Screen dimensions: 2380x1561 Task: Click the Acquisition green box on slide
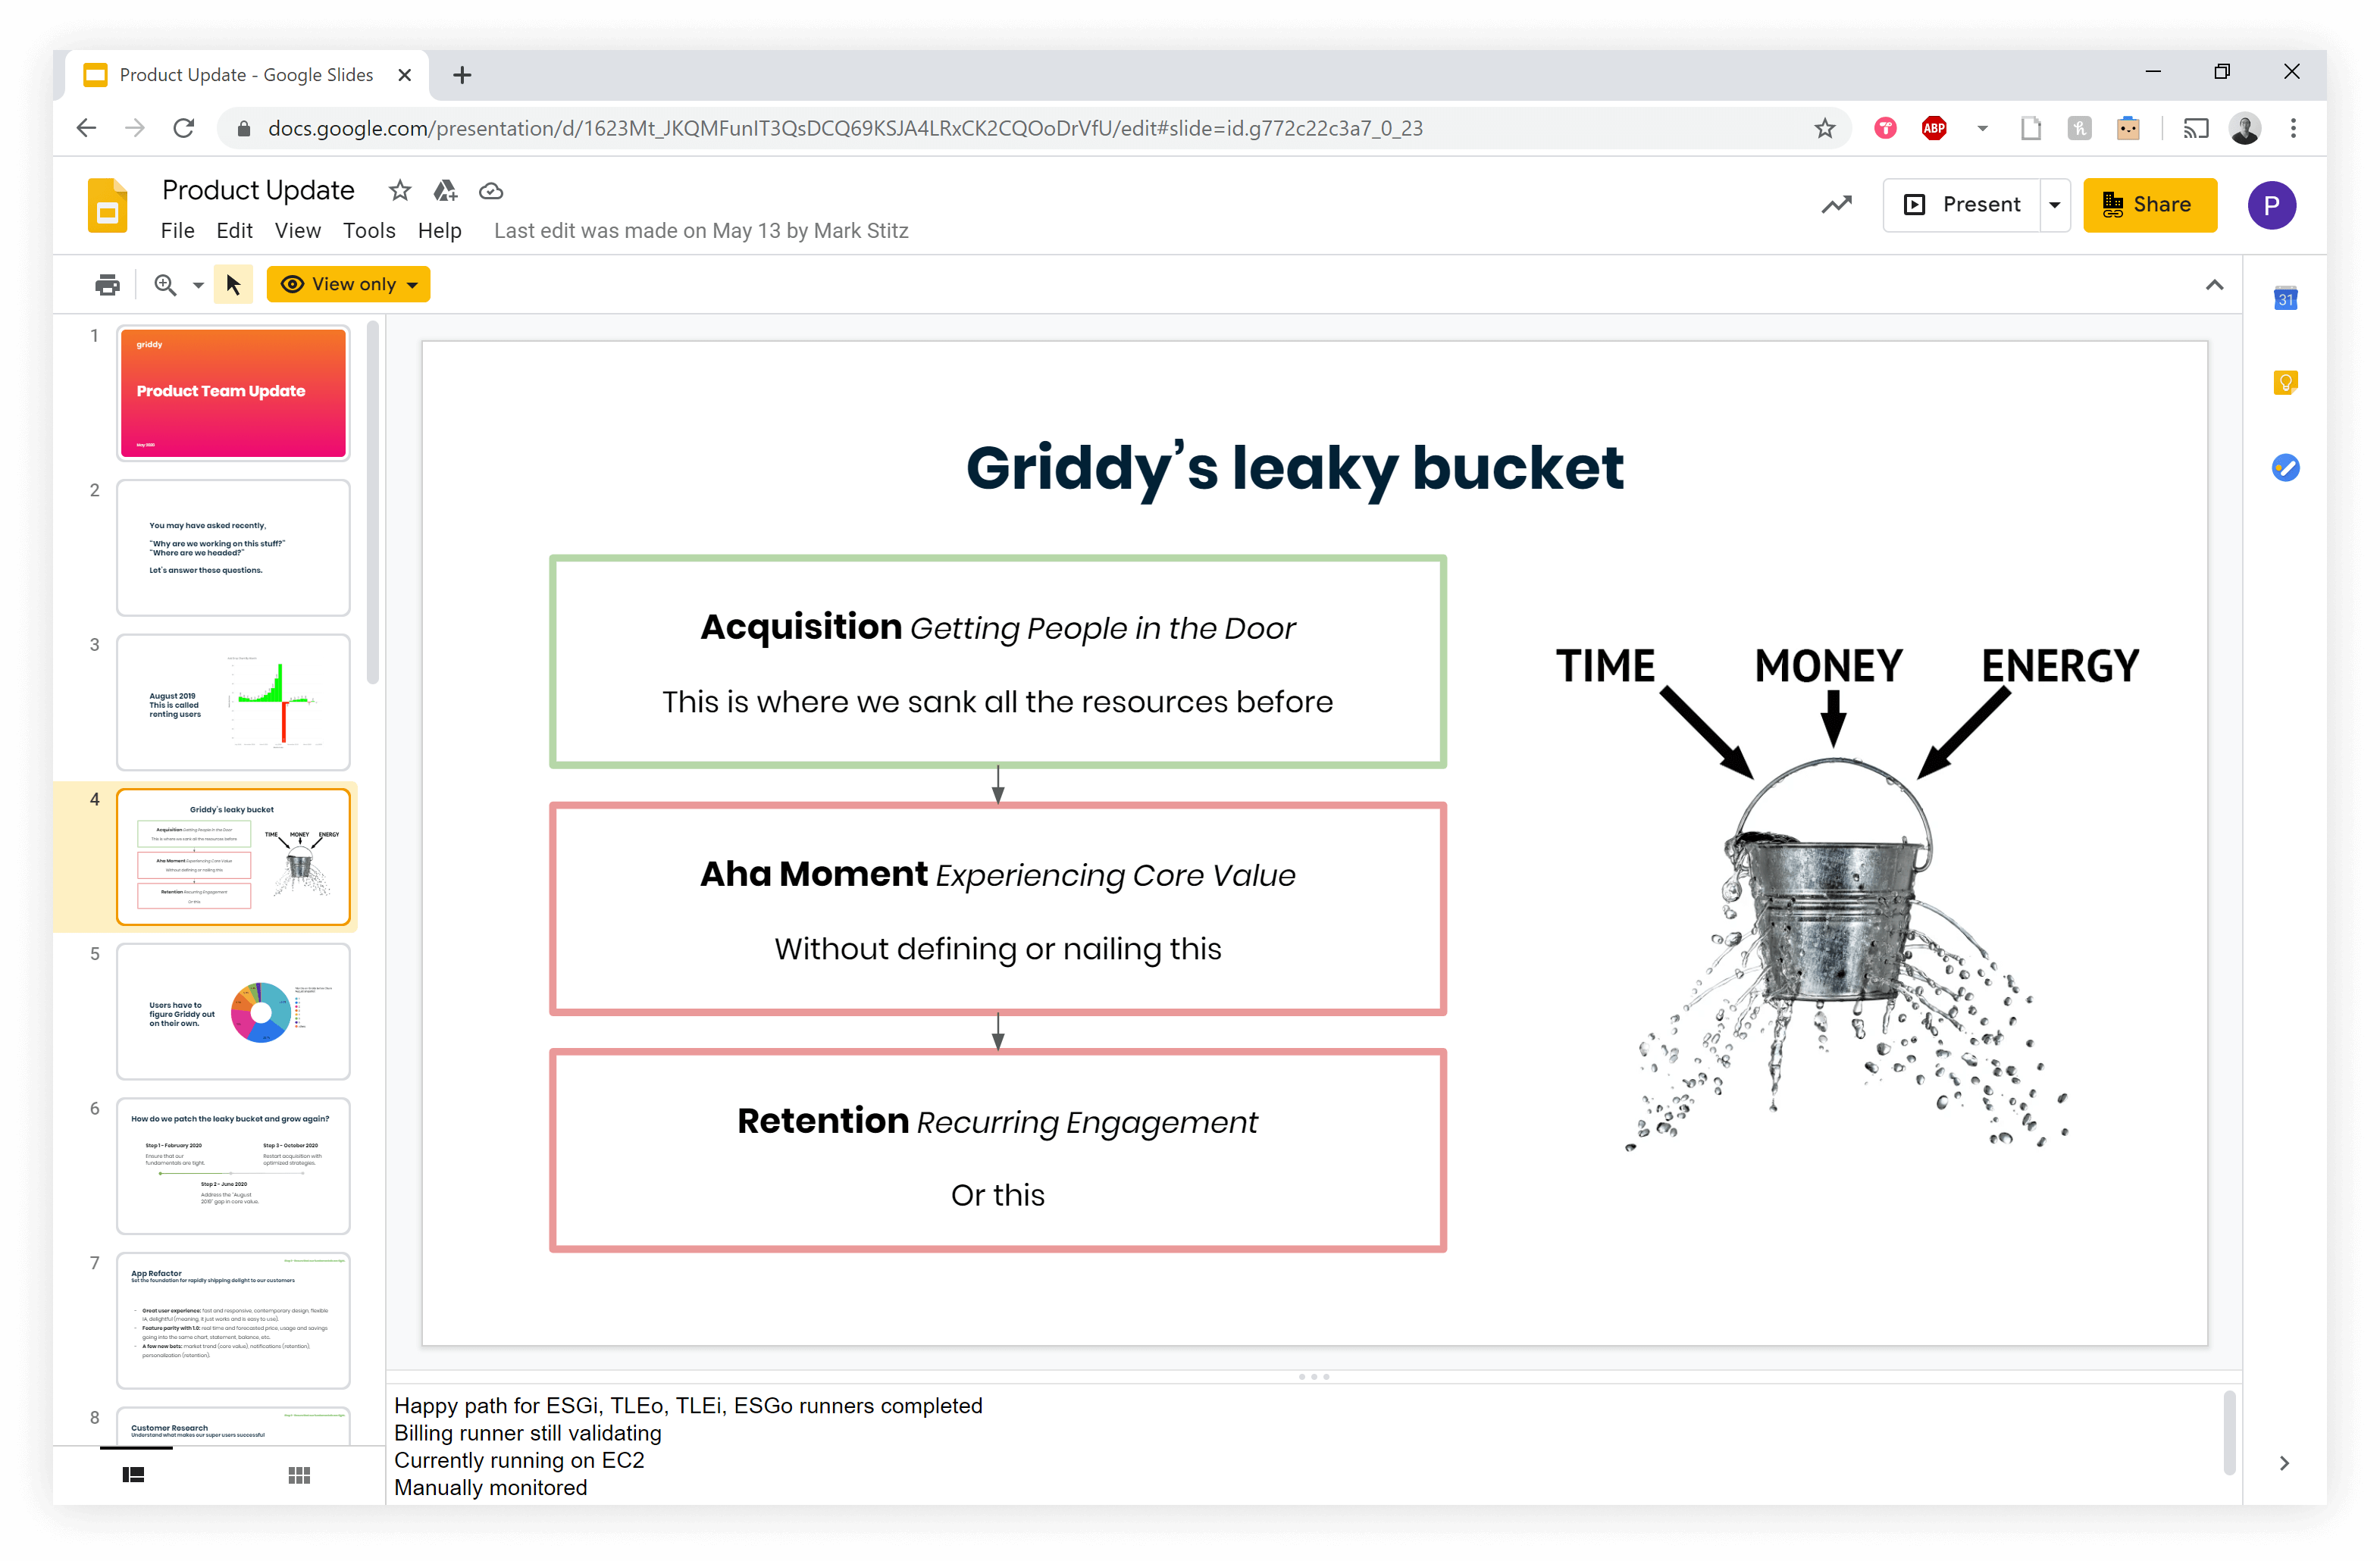997,662
